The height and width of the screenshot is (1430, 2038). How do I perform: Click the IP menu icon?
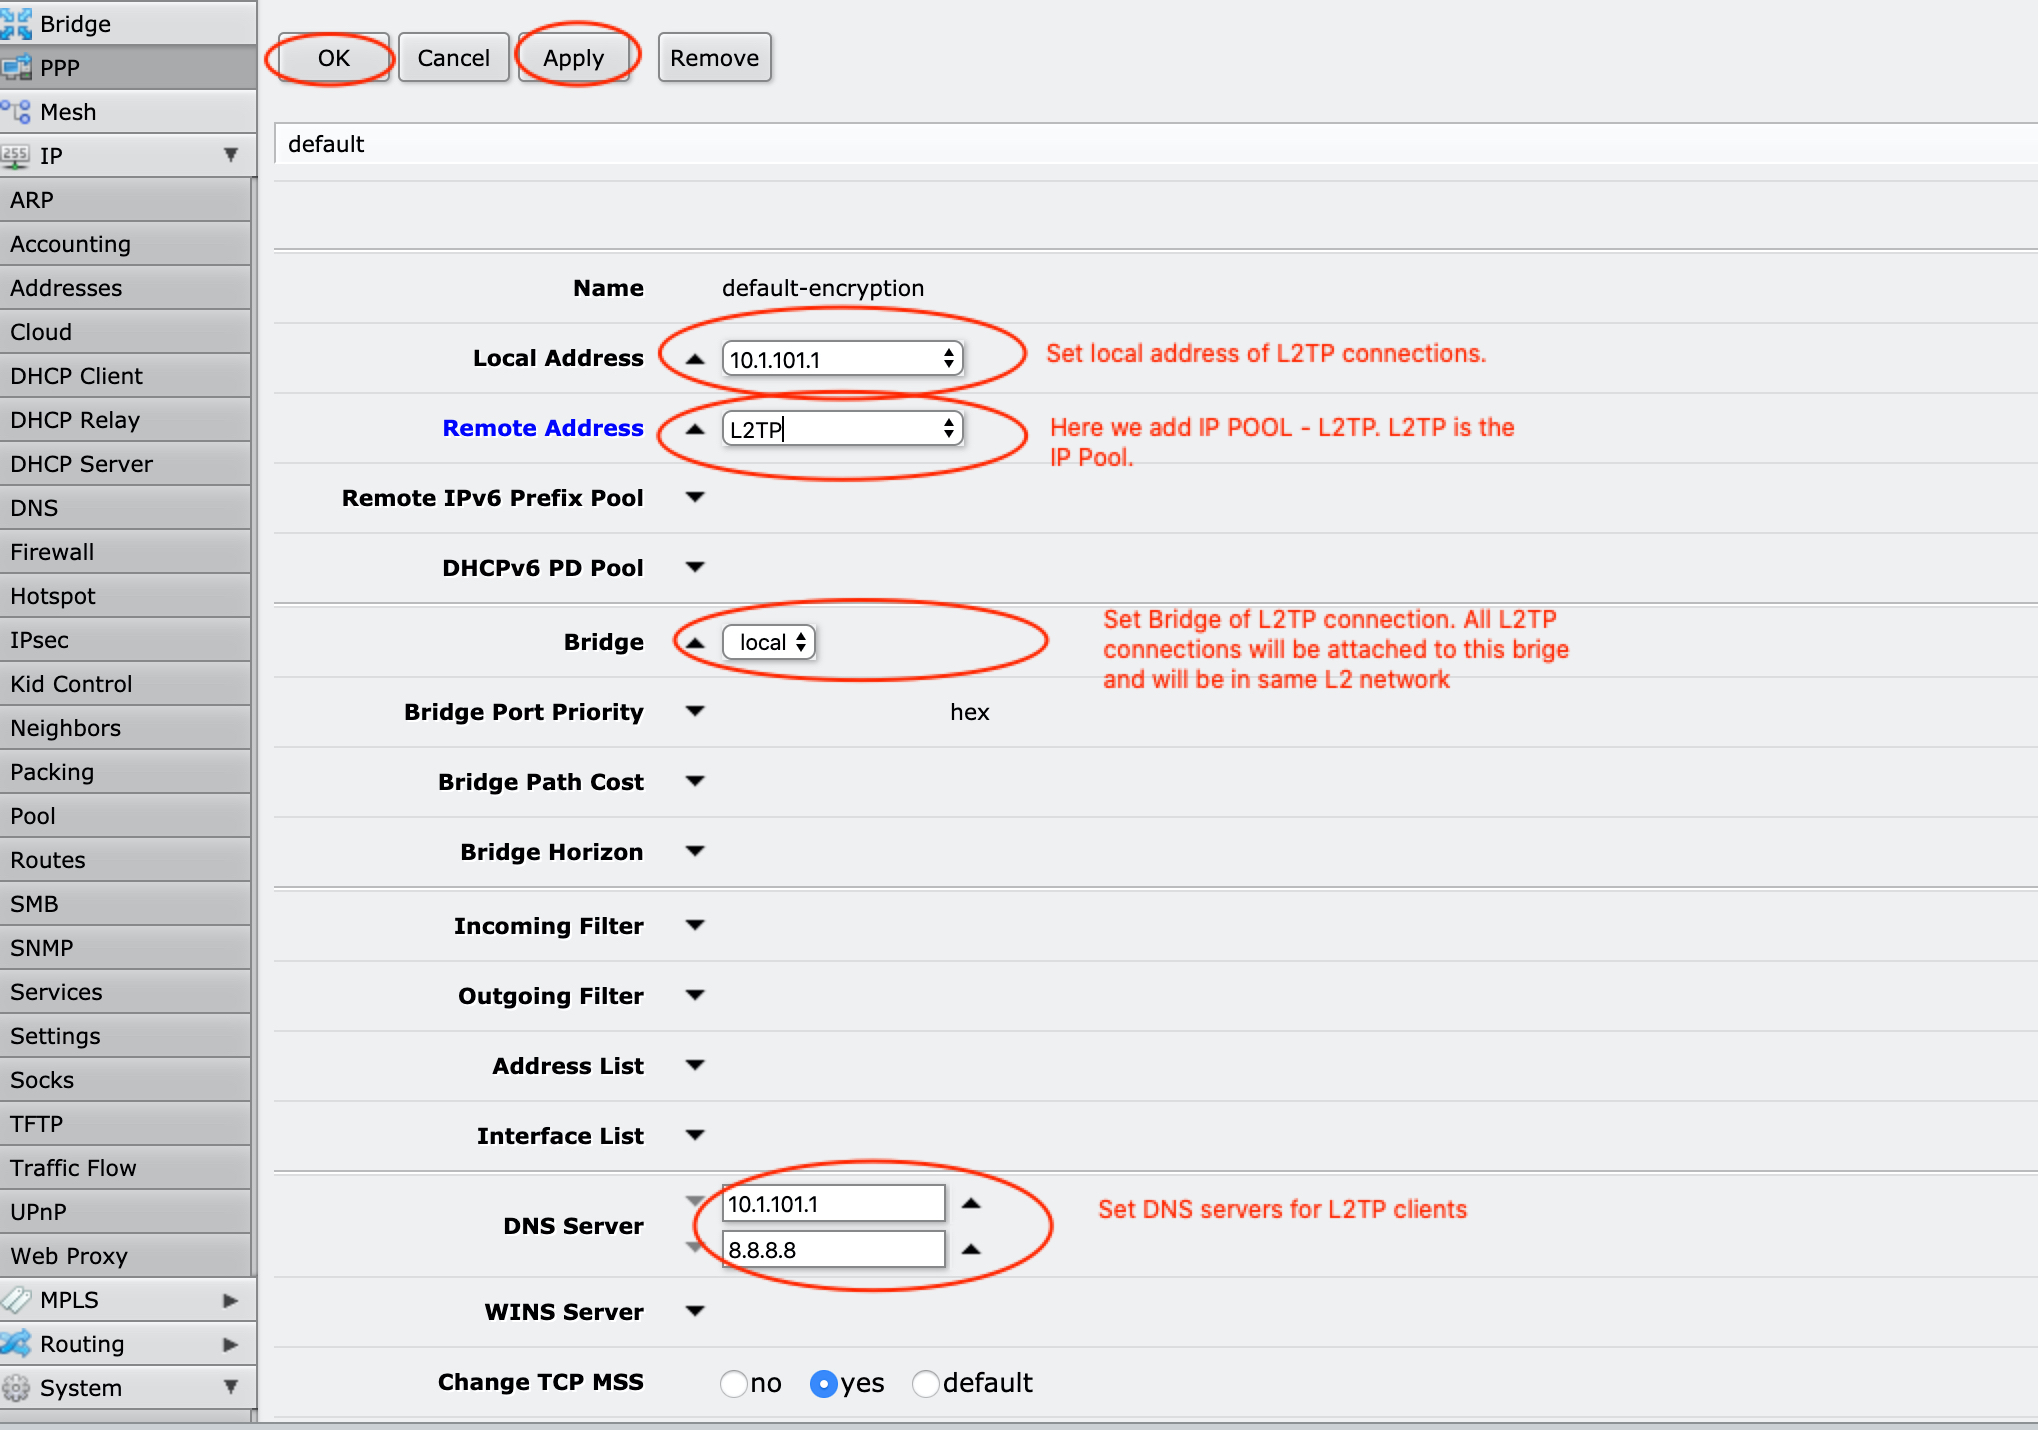[x=17, y=156]
